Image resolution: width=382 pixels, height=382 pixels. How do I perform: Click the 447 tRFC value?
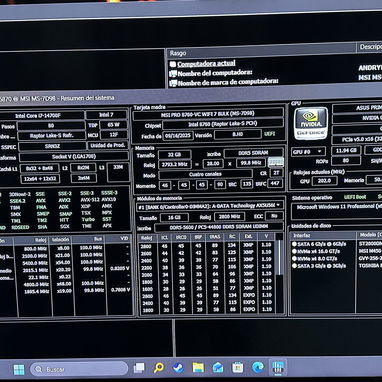point(275,183)
